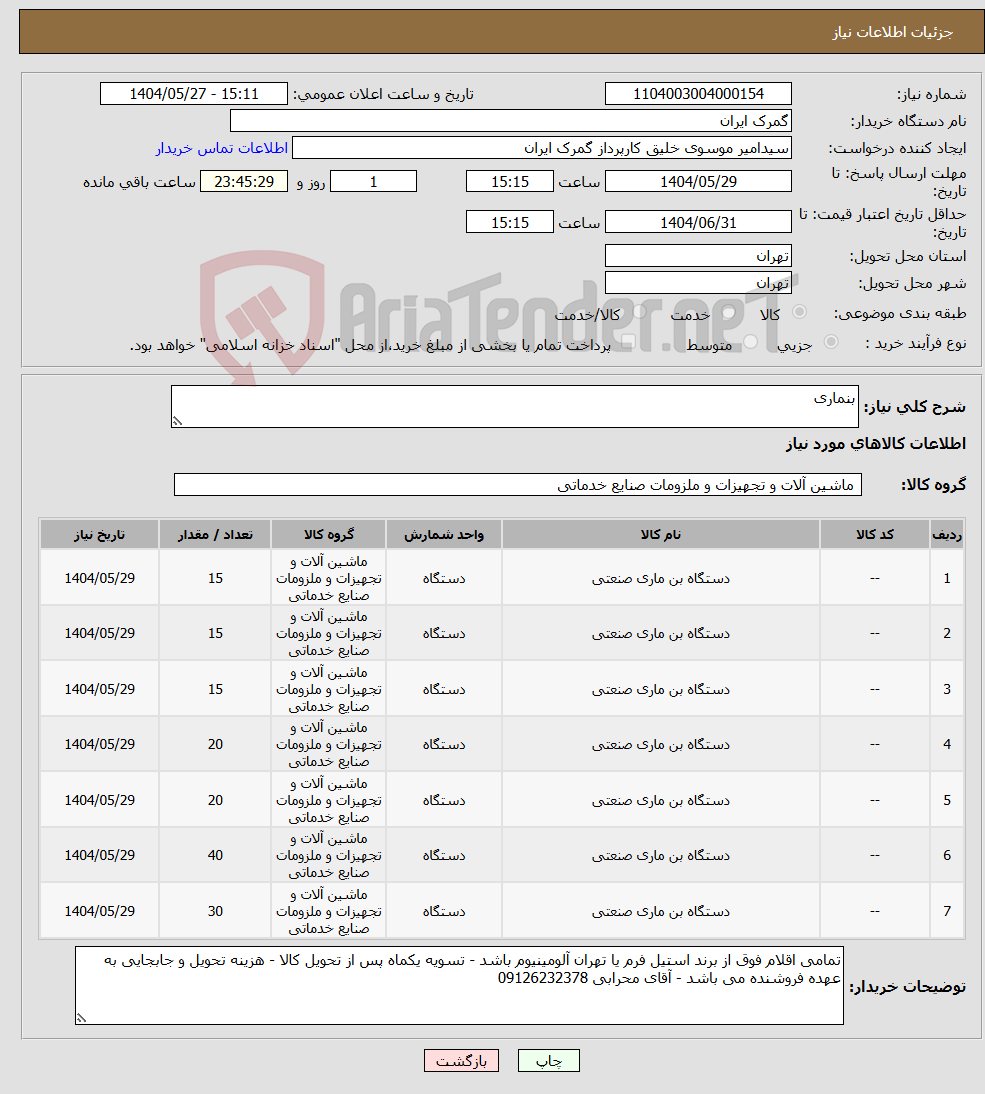
Task: Click quantity 30 in row 7
Action: [215, 911]
